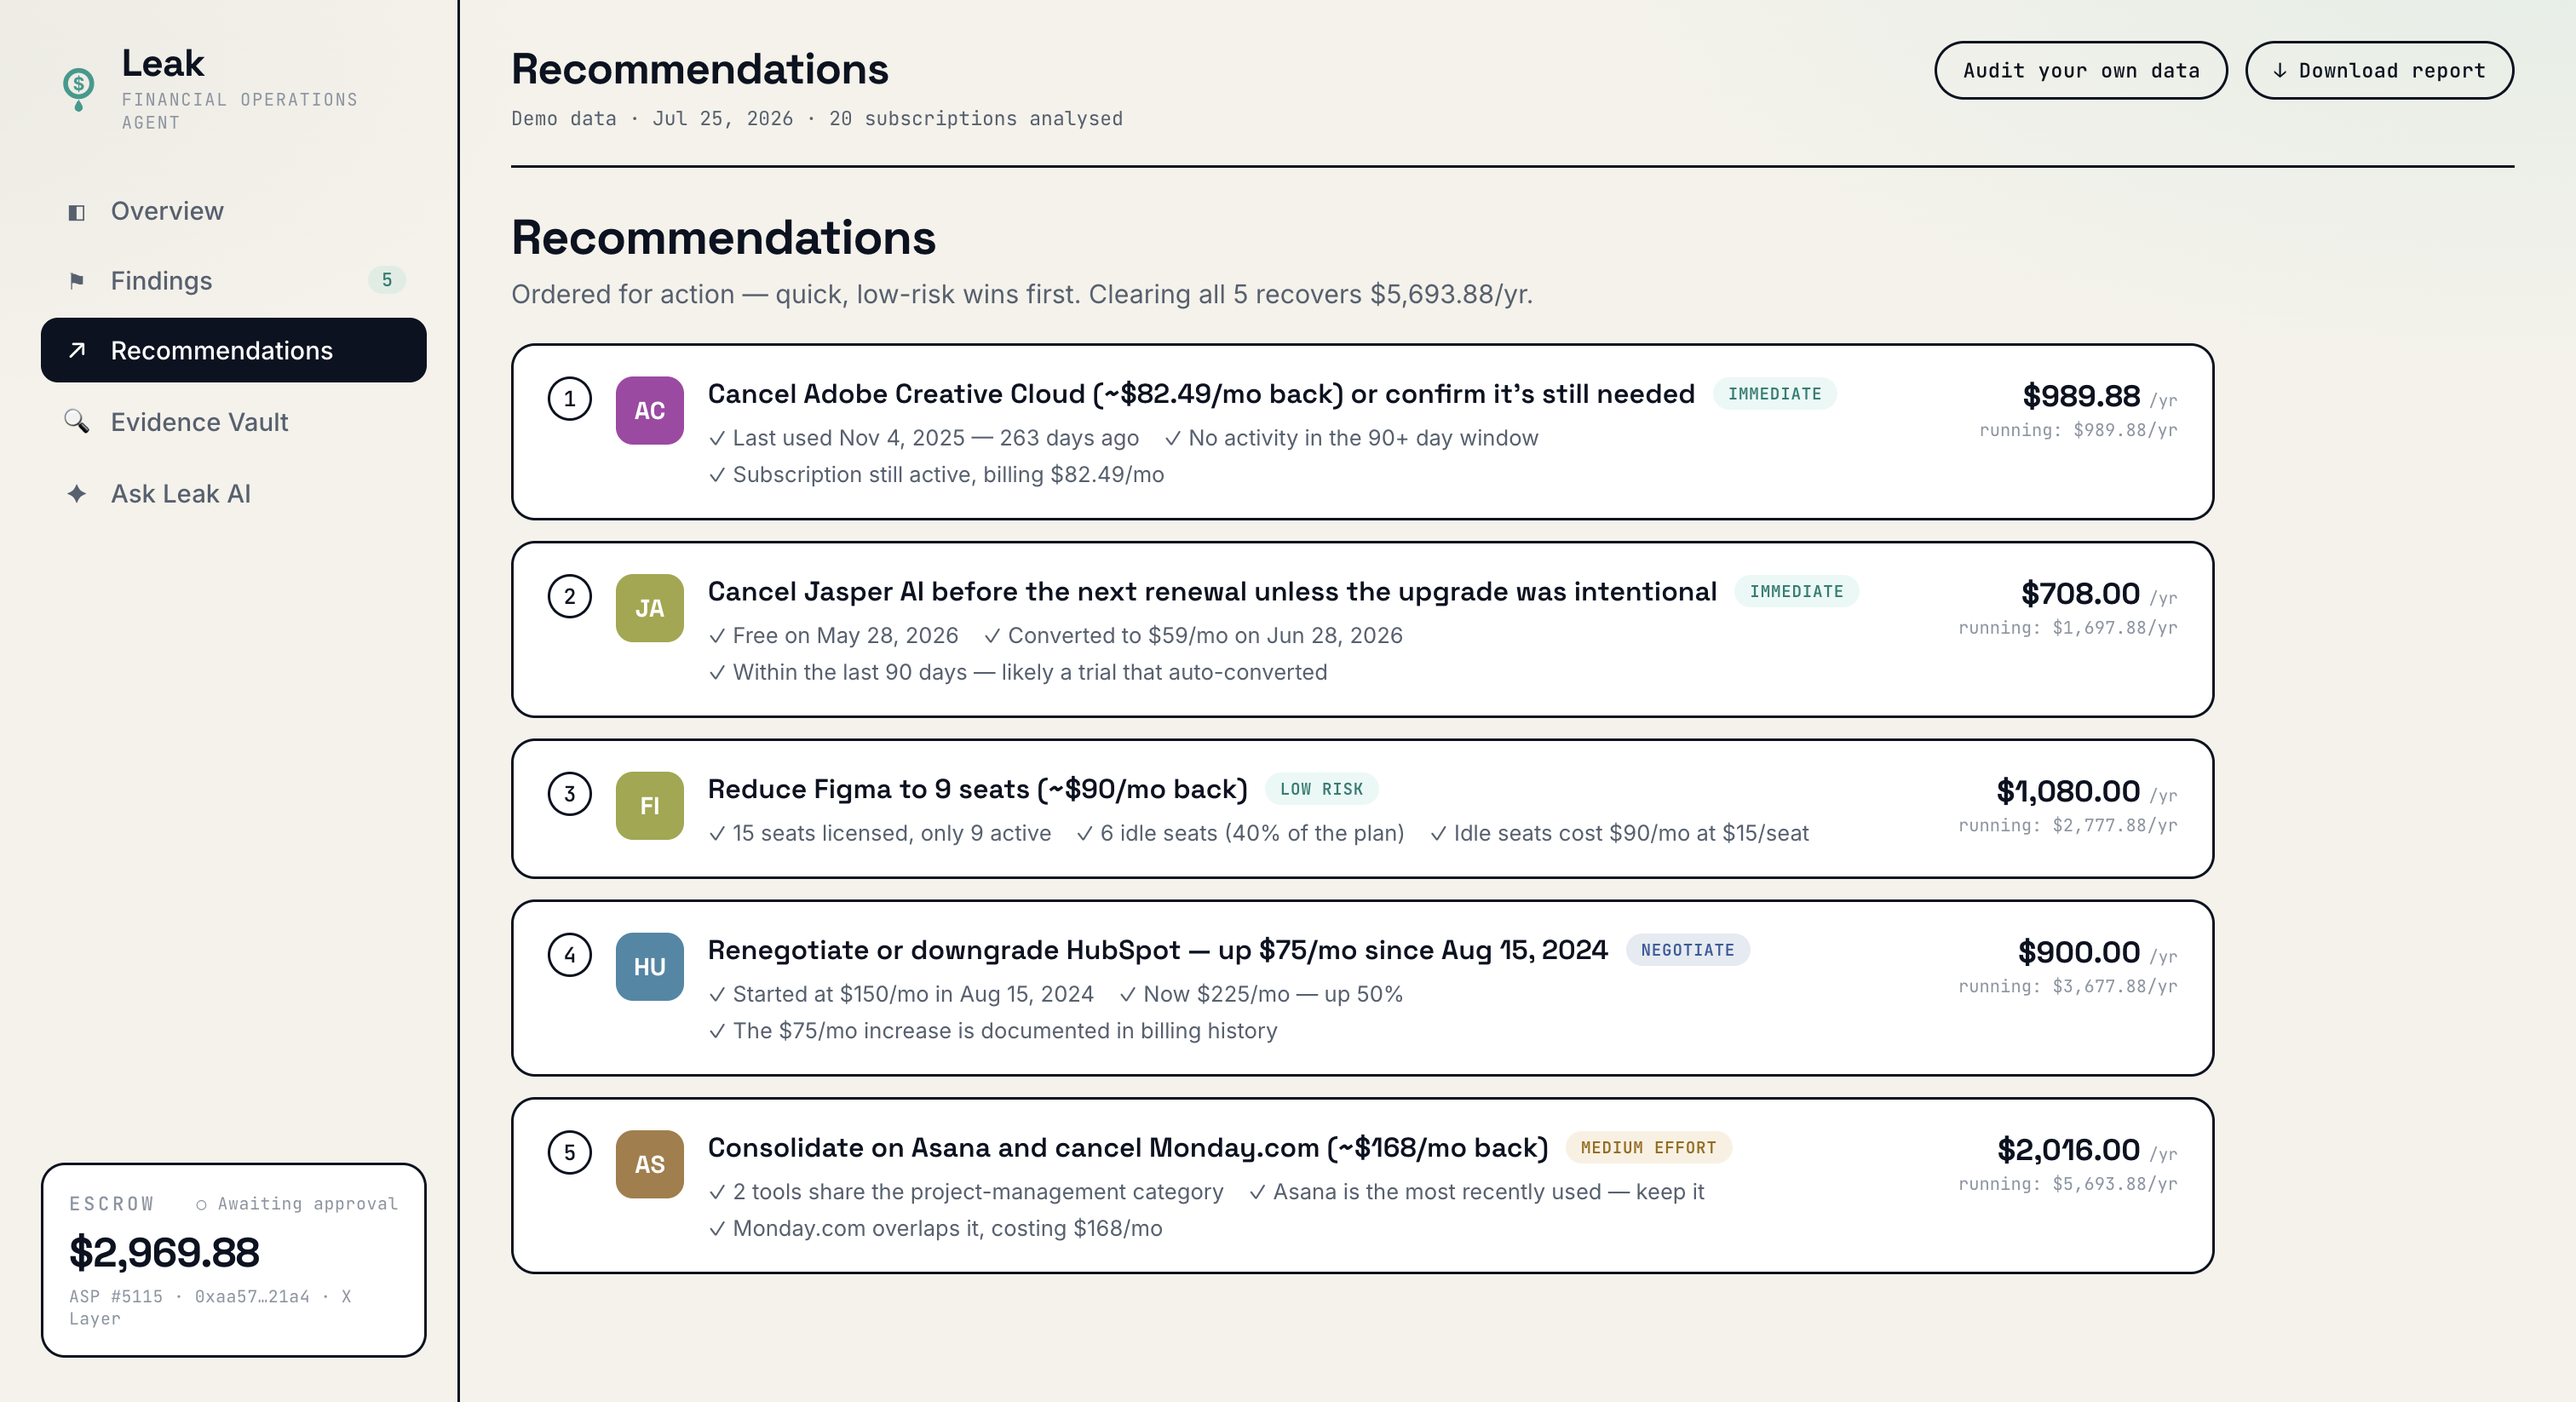Click the $2,016.00 yearly savings amount

point(2069,1150)
